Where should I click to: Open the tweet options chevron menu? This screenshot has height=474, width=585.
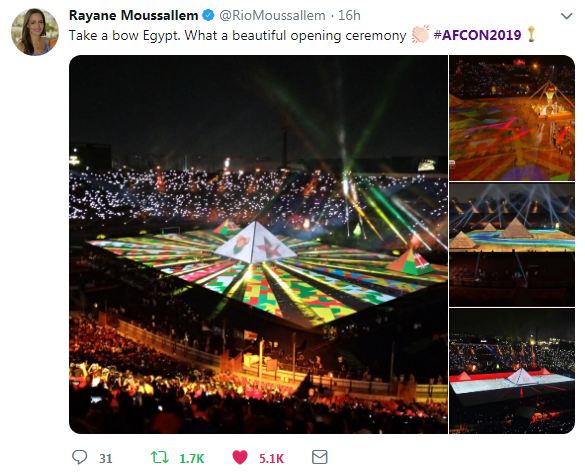tap(566, 16)
